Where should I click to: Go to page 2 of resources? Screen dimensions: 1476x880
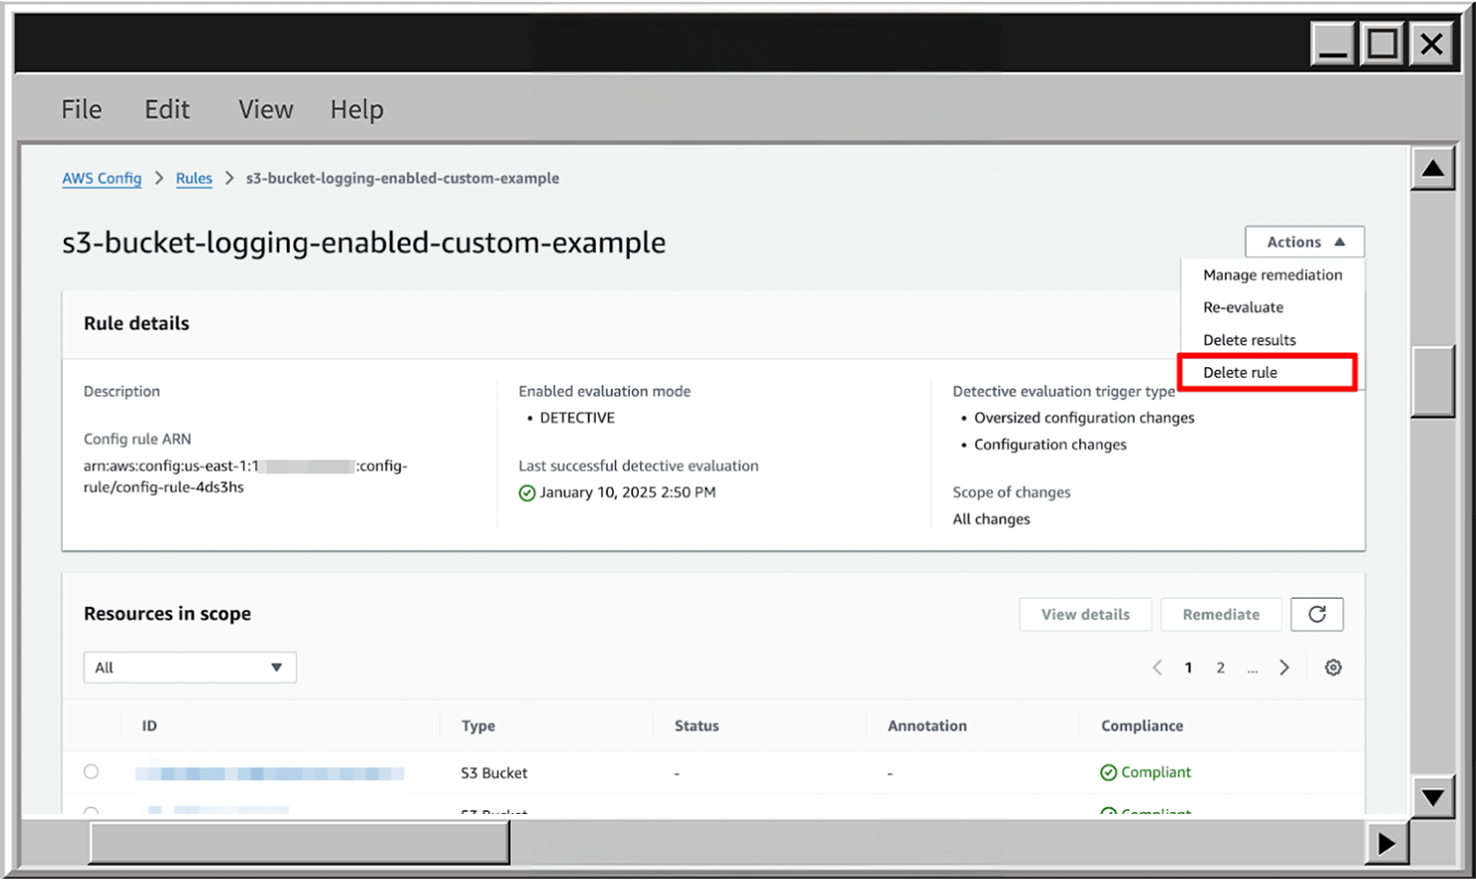click(x=1220, y=667)
